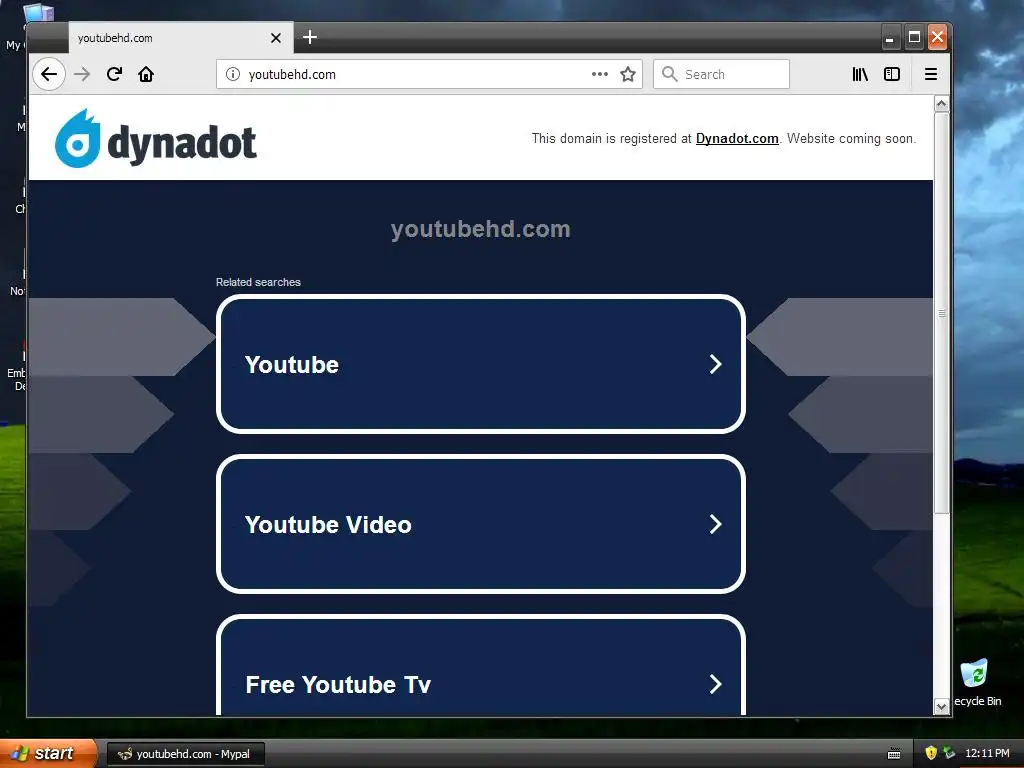Open the Windows Start menu
This screenshot has height=768, width=1024.
pyautogui.click(x=48, y=753)
